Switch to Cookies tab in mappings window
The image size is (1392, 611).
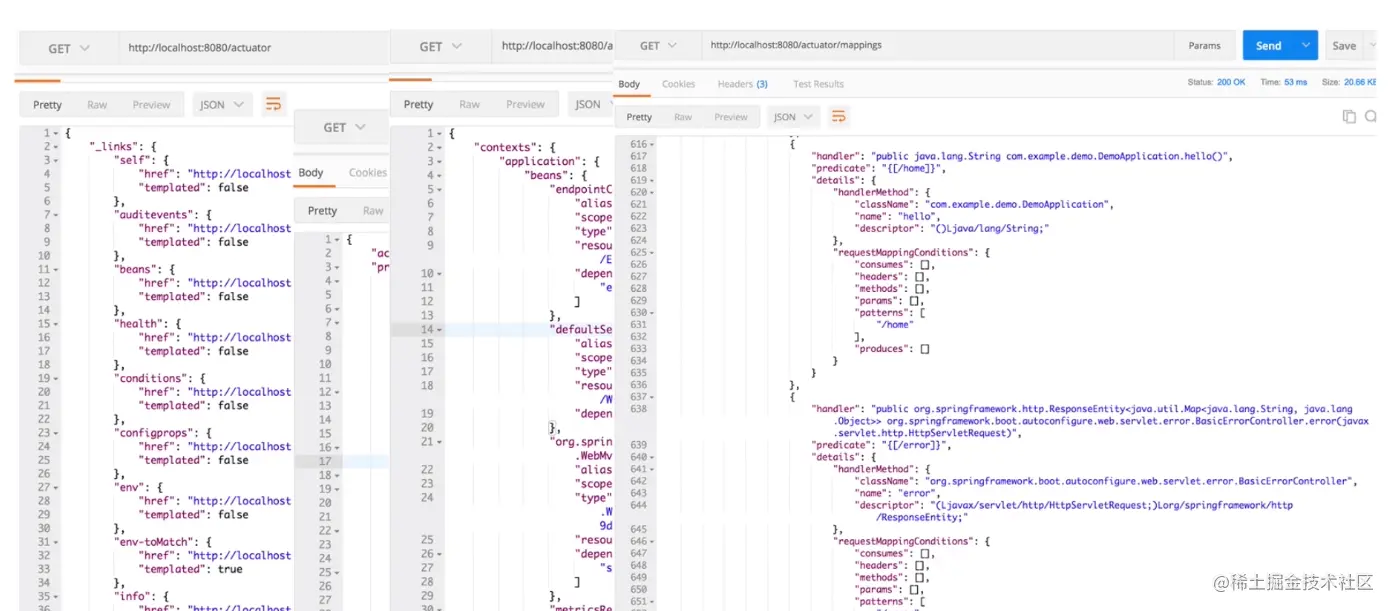(x=678, y=84)
